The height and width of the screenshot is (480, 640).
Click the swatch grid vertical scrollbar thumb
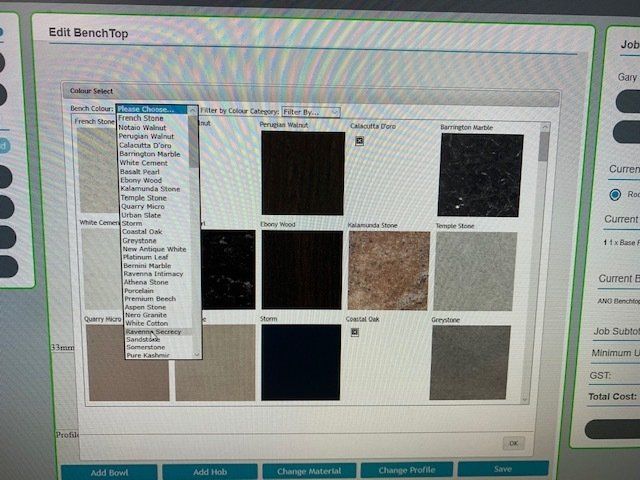coord(543,146)
